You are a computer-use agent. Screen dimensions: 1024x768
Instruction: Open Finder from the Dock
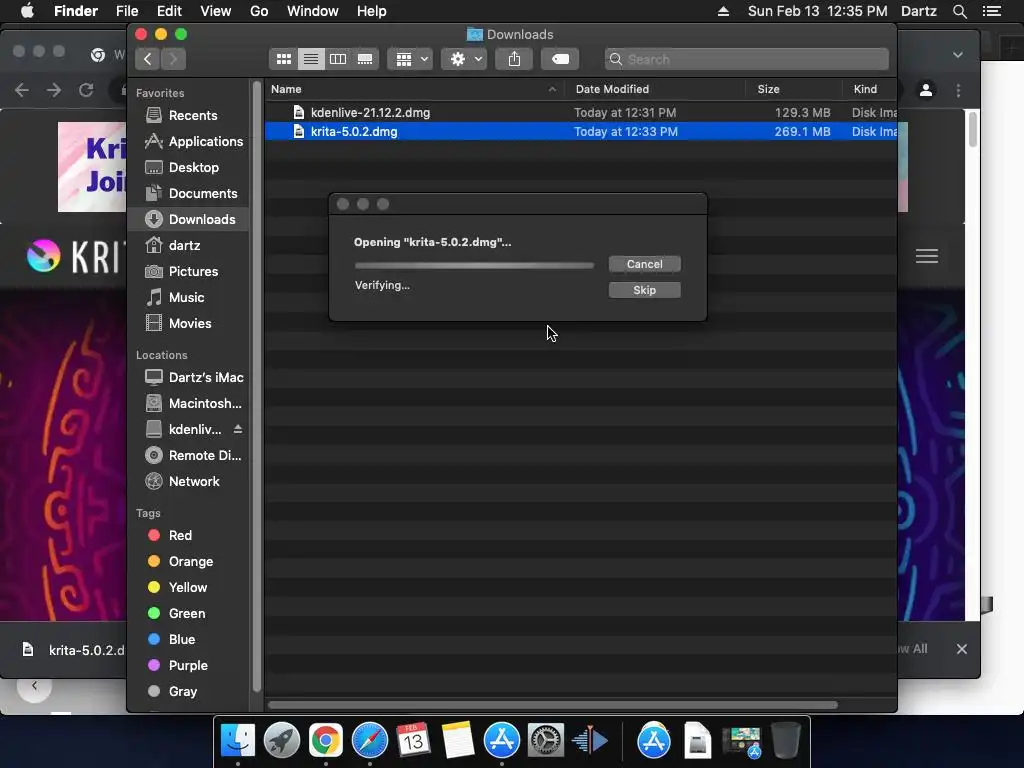click(x=238, y=741)
